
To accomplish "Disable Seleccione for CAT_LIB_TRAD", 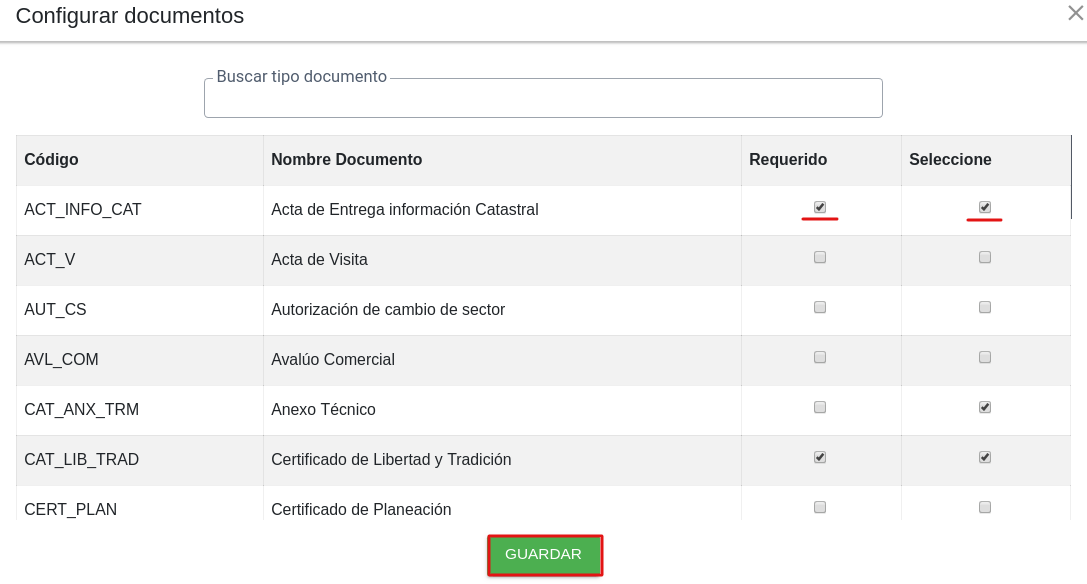I will pyautogui.click(x=984, y=457).
